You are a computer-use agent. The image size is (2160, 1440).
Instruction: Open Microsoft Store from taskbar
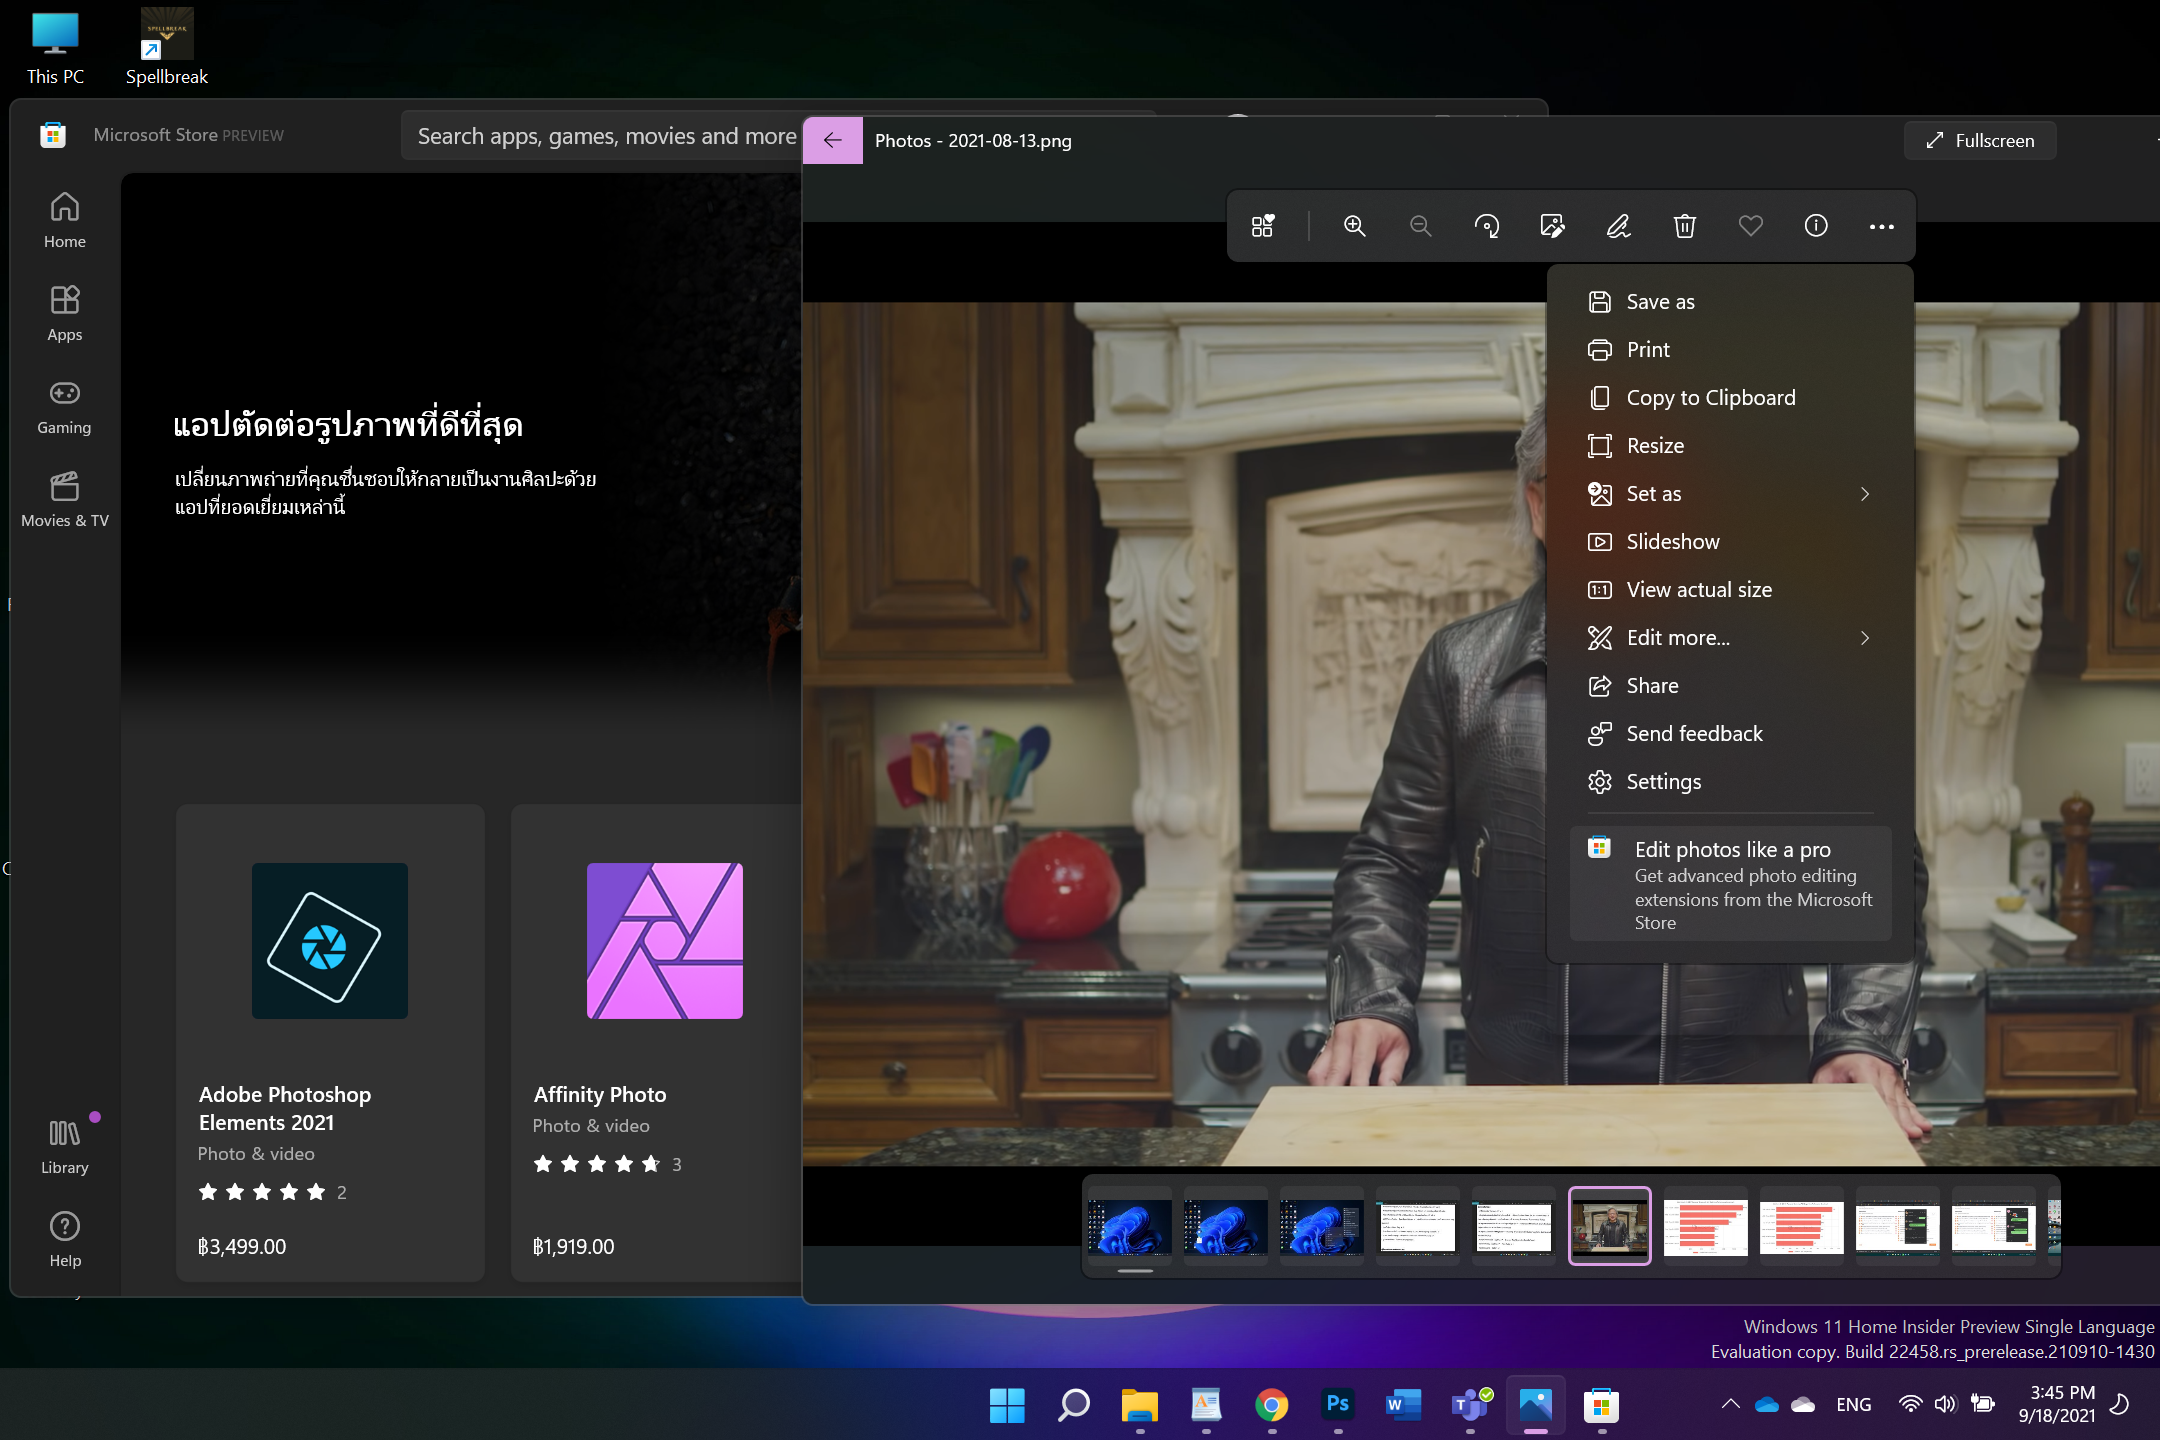[x=1601, y=1405]
